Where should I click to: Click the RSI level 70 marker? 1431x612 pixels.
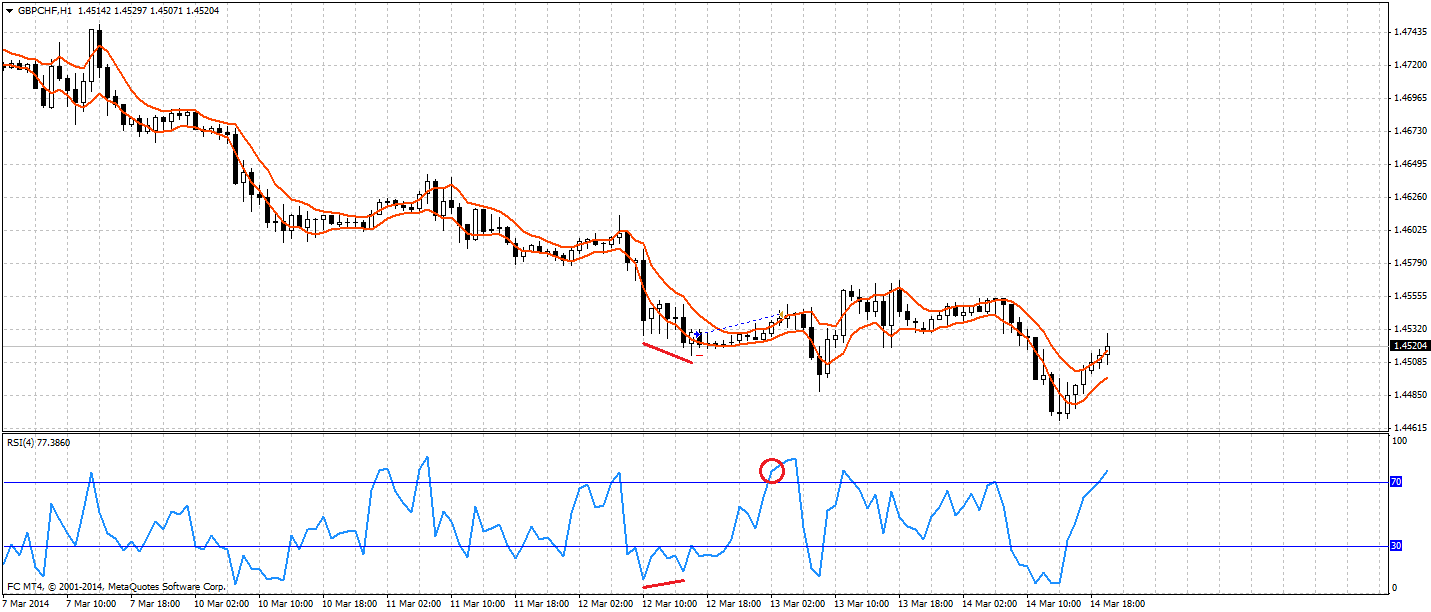tap(1396, 482)
